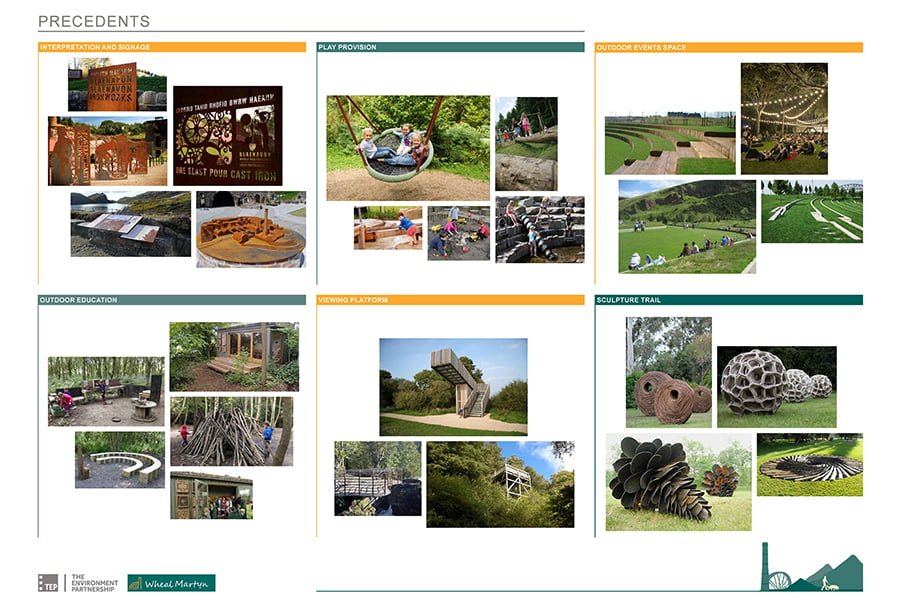The width and height of the screenshot is (900, 600).
Task: Click The Environment Partnership logo text
Action: tap(91, 582)
